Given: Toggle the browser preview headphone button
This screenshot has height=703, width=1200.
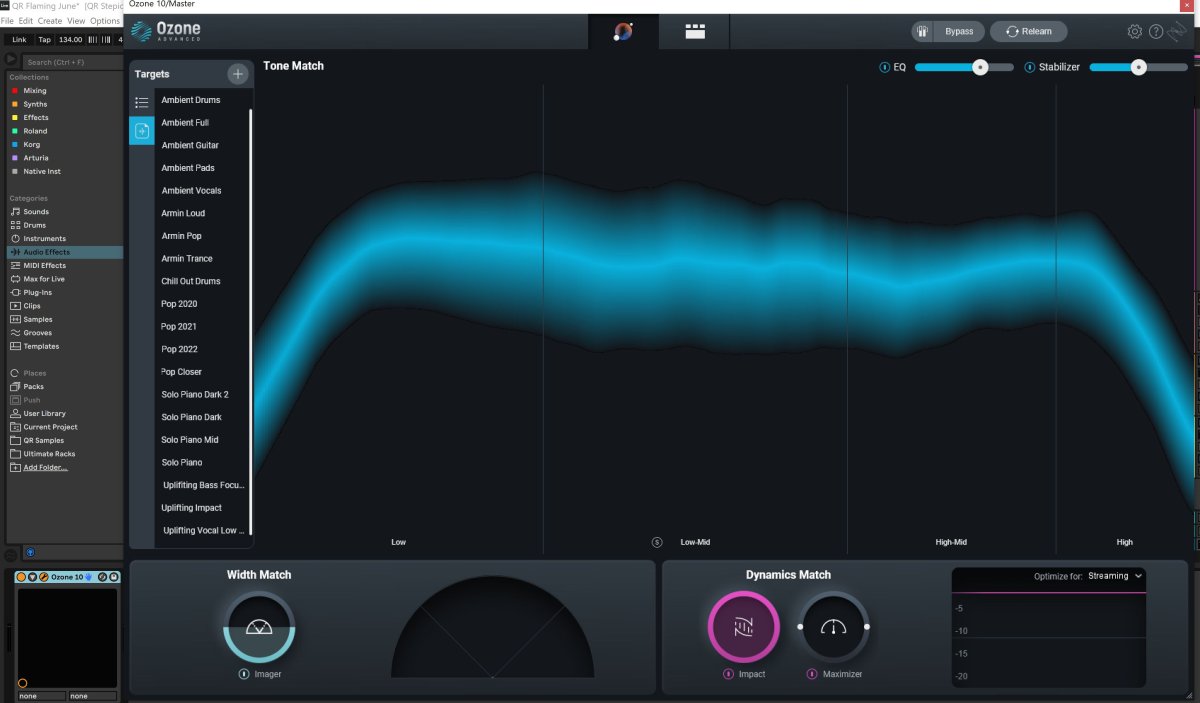Looking at the screenshot, I should 29,552.
